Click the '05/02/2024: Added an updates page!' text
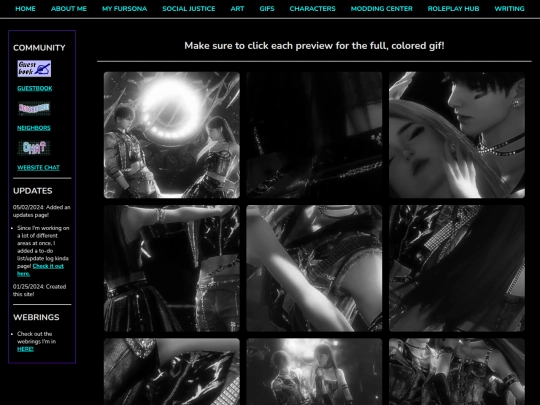Screen dimensions: 540x405 [42, 211]
